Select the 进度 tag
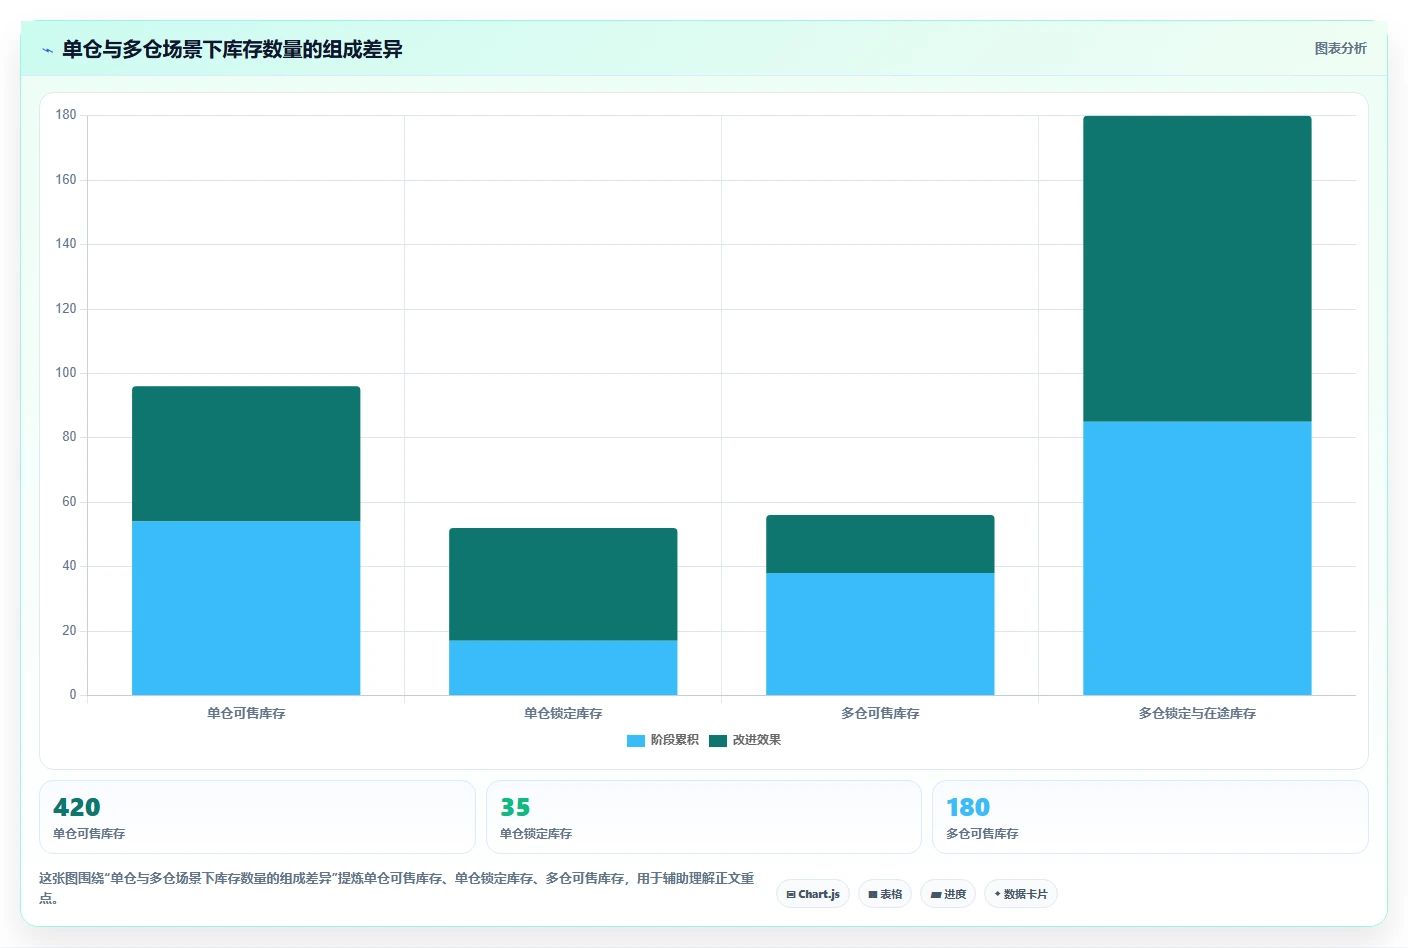The height and width of the screenshot is (948, 1408). click(948, 894)
